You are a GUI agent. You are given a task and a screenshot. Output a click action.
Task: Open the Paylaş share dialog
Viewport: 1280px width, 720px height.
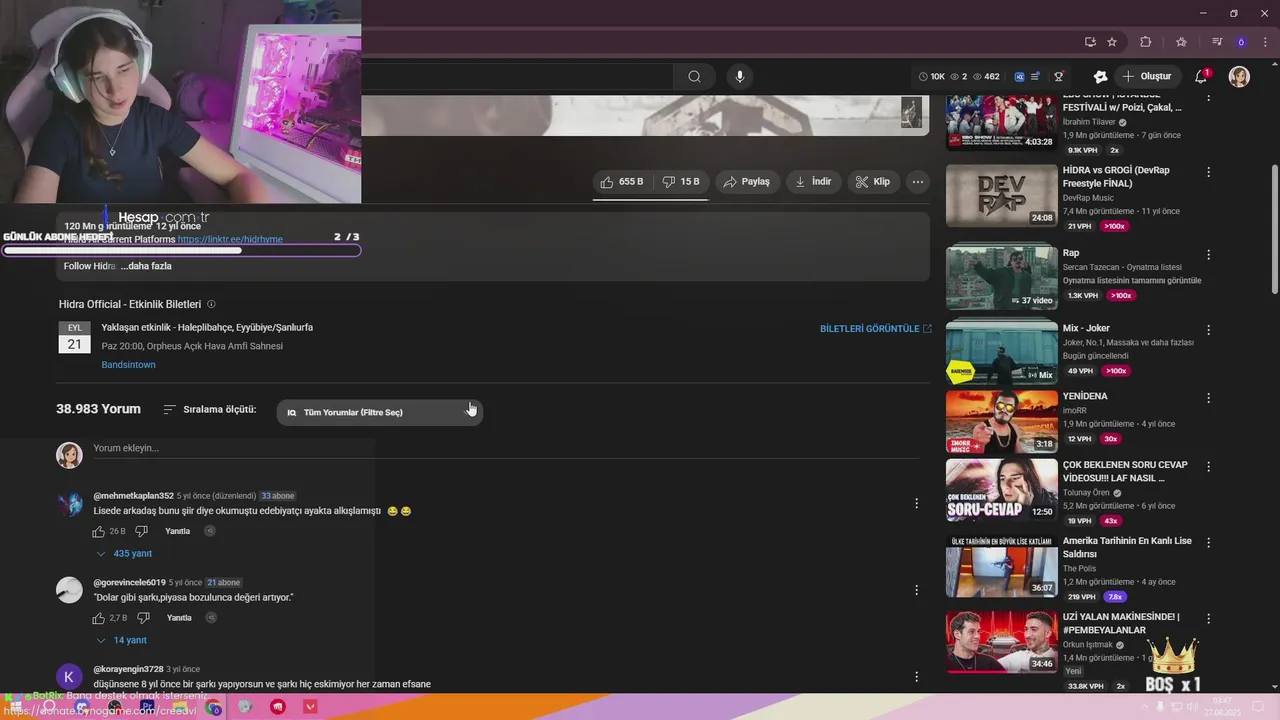tap(746, 182)
